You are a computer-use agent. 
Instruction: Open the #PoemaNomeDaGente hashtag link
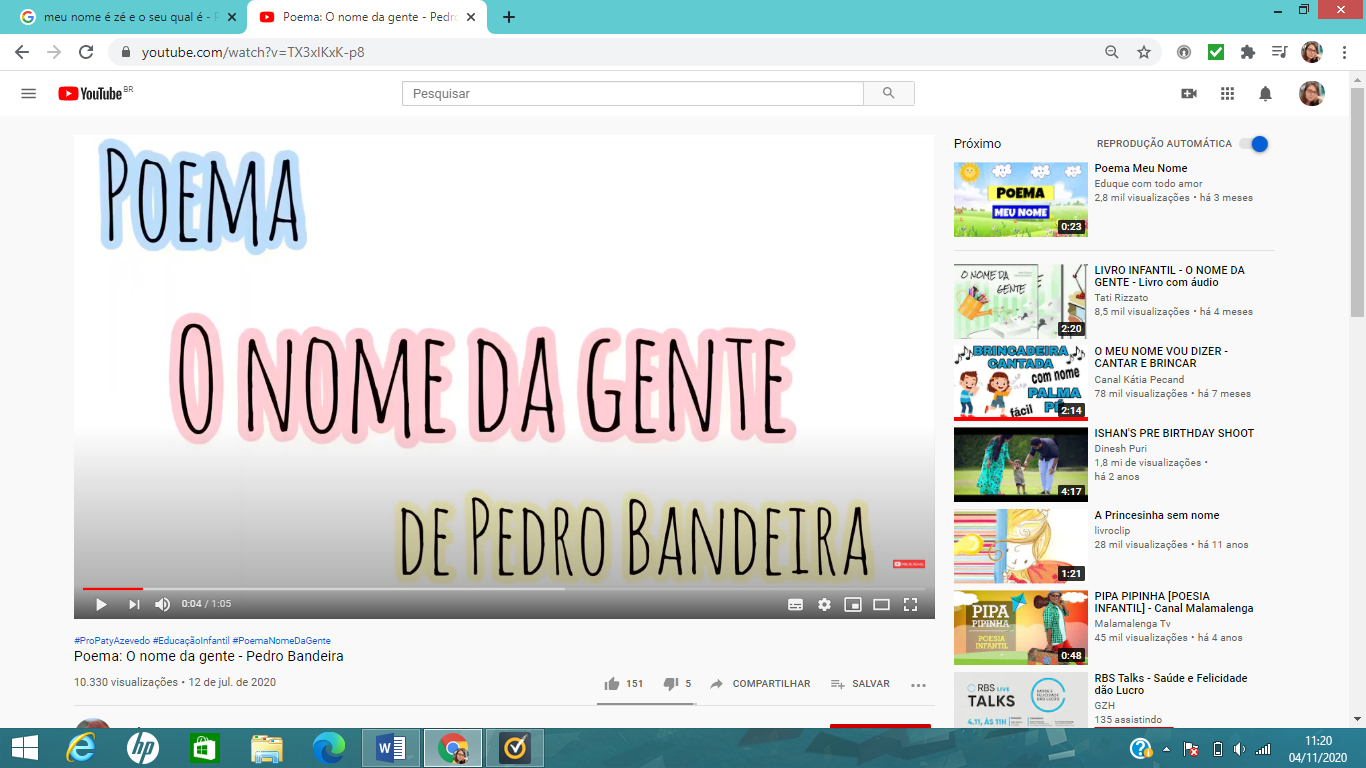(x=282, y=640)
